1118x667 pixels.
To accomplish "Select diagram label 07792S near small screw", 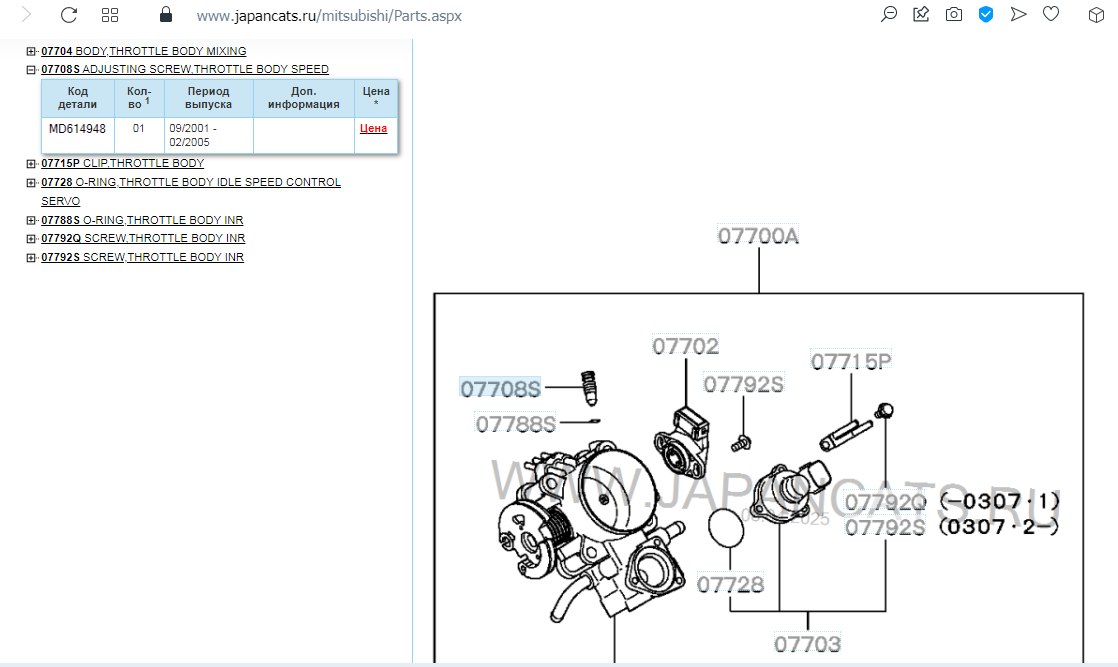I will click(743, 385).
